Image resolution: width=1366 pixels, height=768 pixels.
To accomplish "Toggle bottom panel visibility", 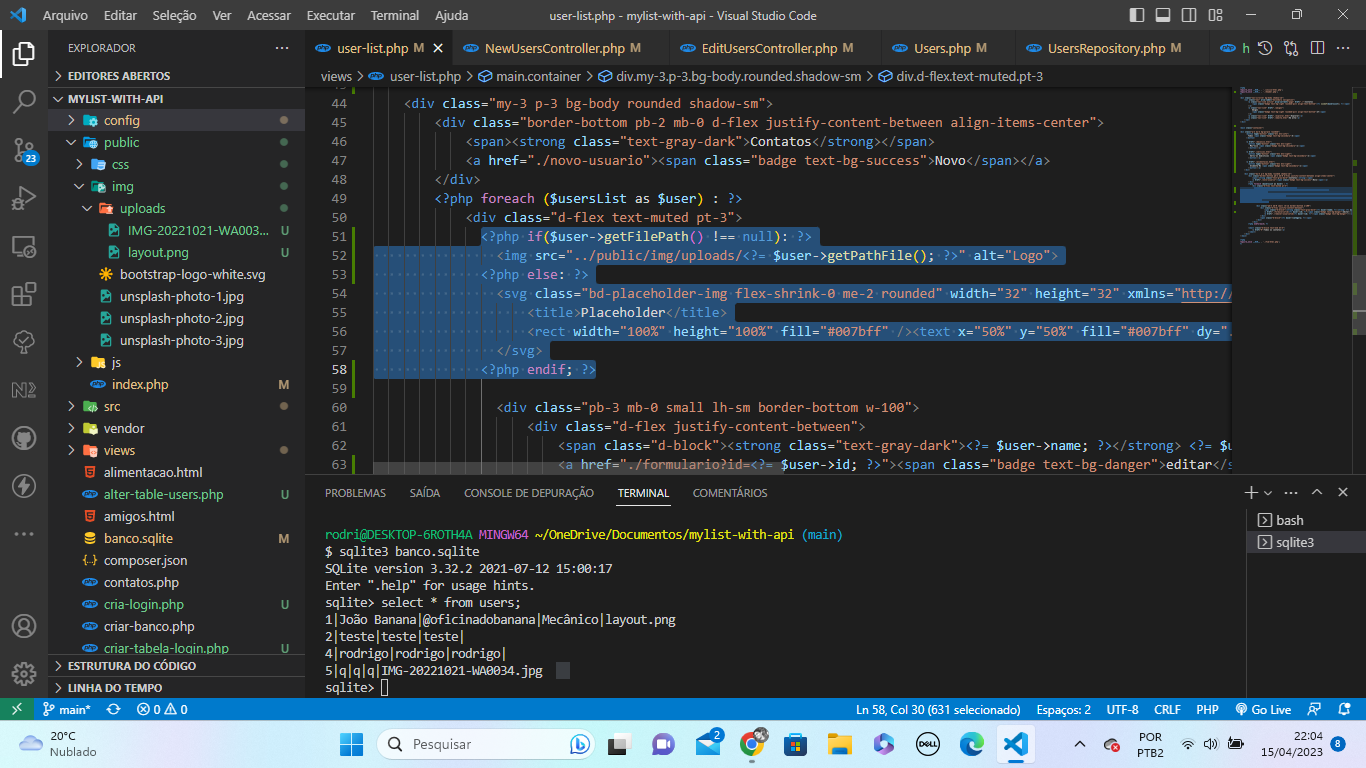I will pyautogui.click(x=1163, y=15).
